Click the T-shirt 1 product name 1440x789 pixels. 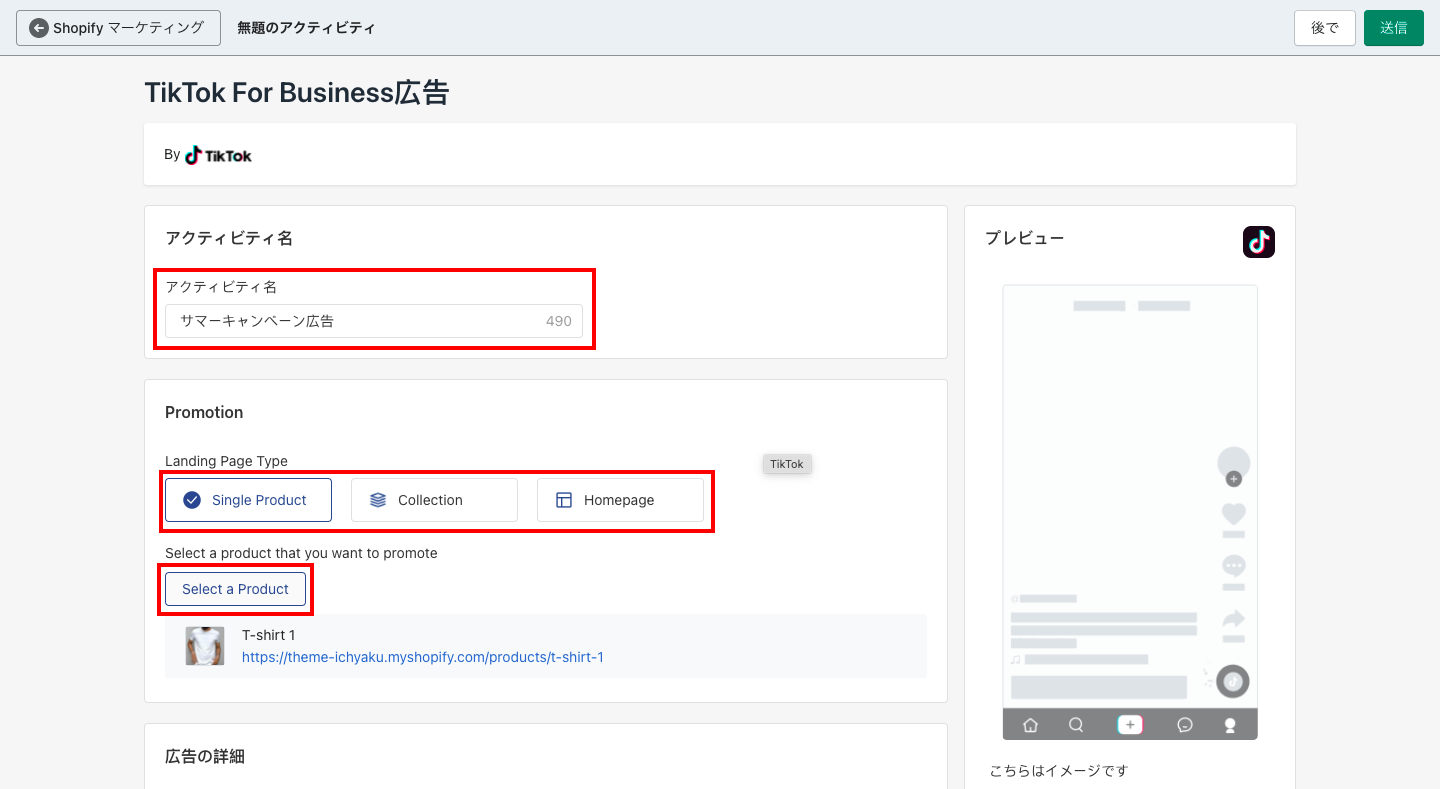268,635
